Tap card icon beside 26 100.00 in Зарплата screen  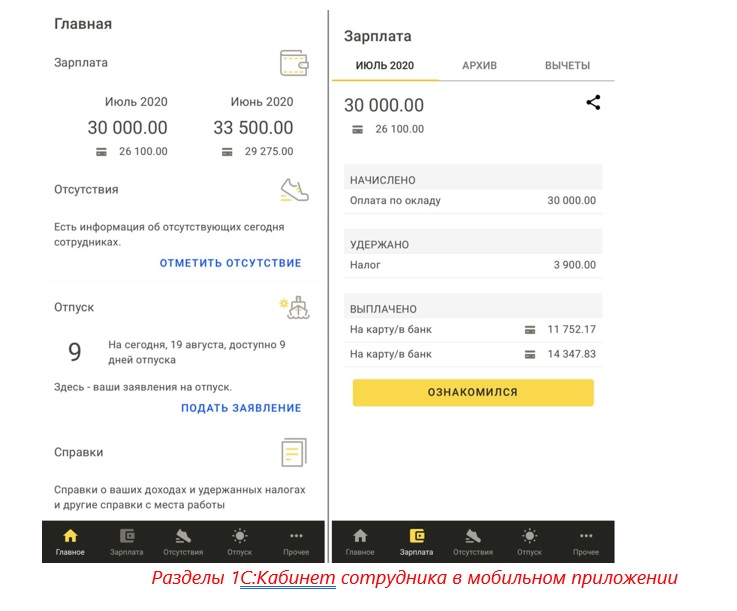(358, 129)
